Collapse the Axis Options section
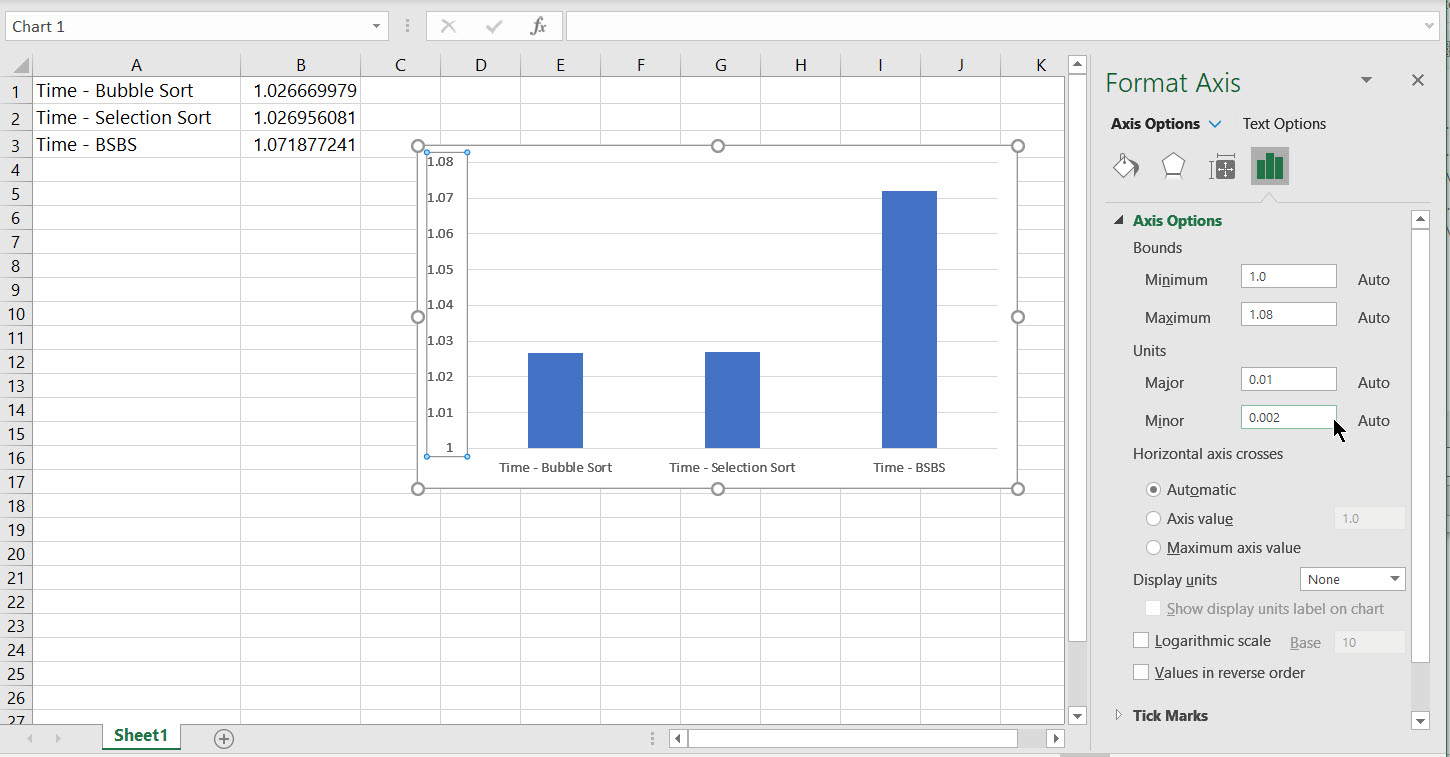The image size is (1450, 757). click(1119, 221)
